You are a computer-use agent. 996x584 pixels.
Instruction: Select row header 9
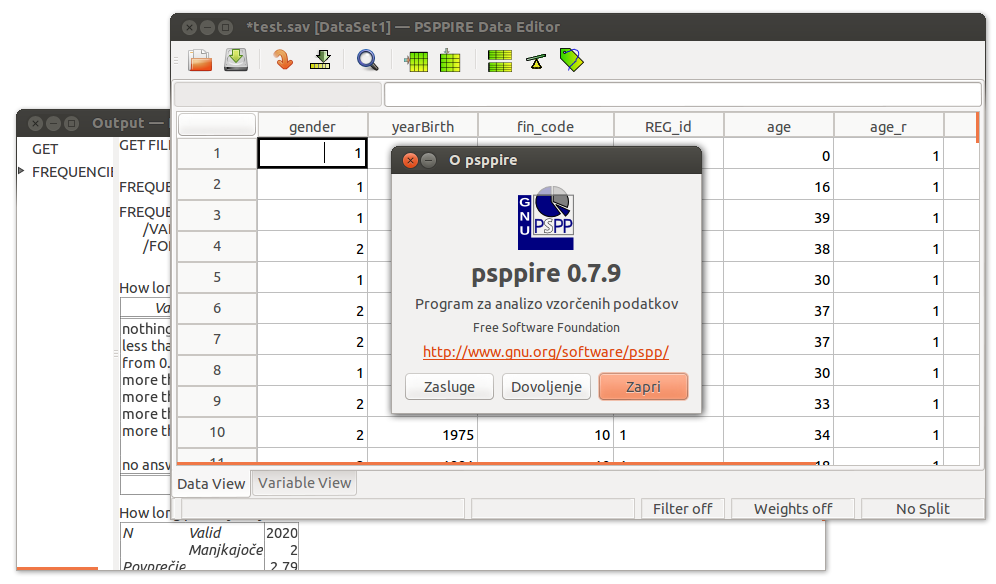tap(217, 401)
